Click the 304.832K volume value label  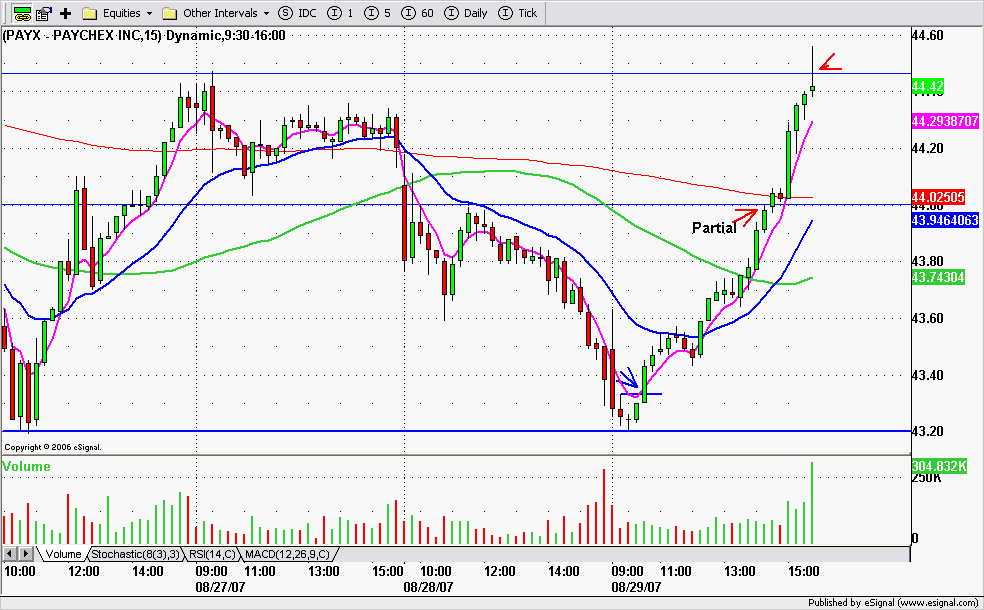point(938,466)
